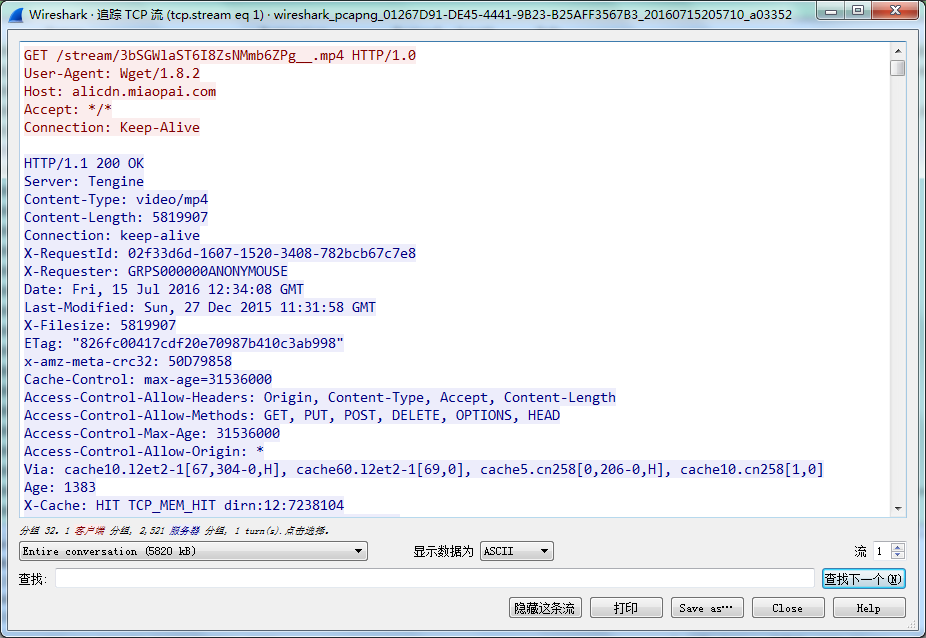Click the 隐藏这条流 hide stream button
926x638 pixels.
[545, 608]
